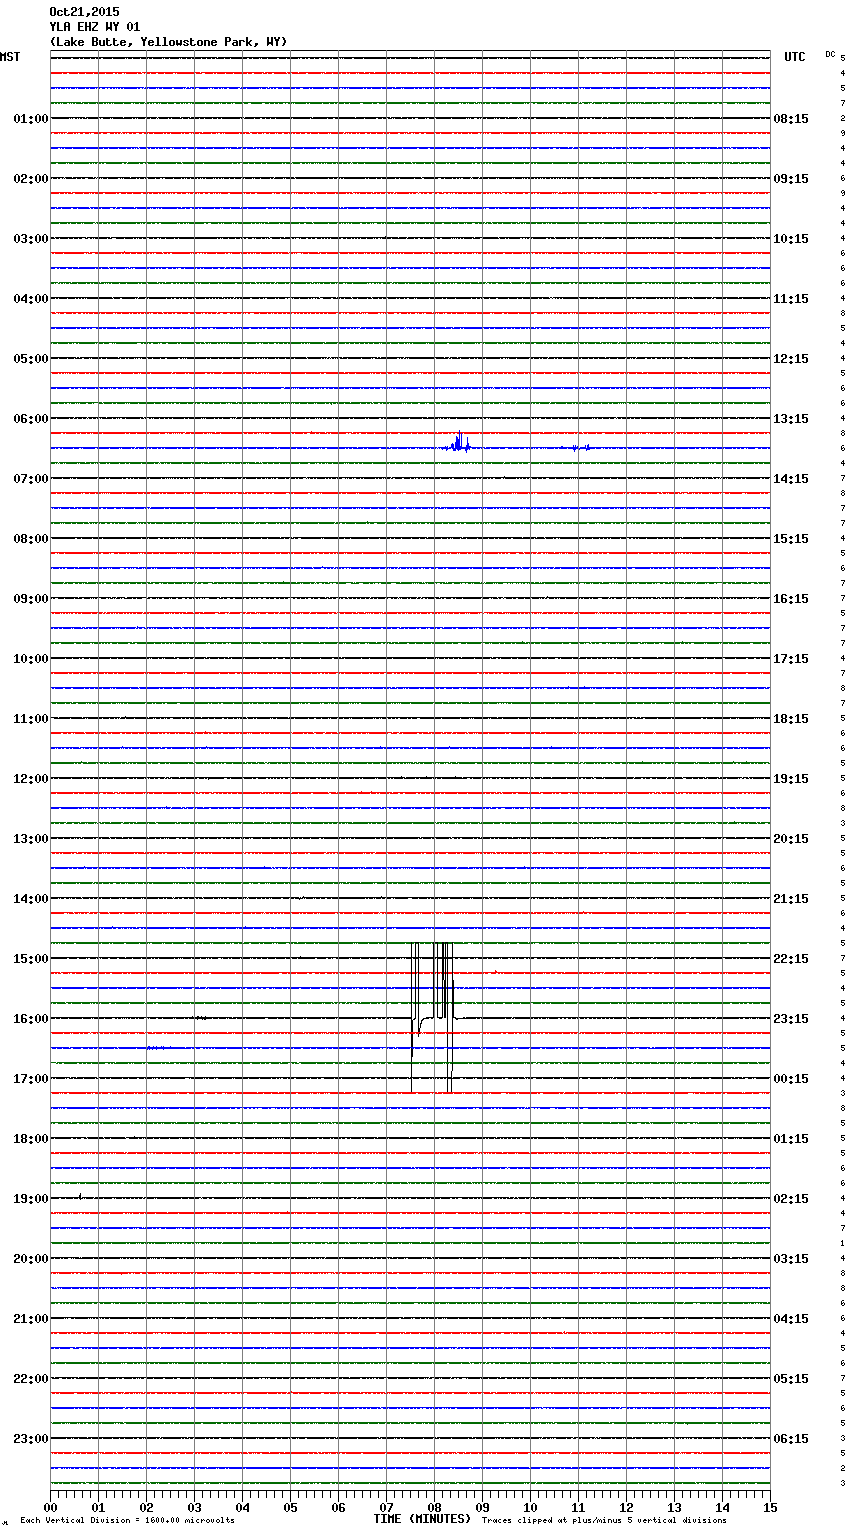The image size is (850, 1534).
Task: Select the 22:15 UTC time label
Action: pos(791,959)
